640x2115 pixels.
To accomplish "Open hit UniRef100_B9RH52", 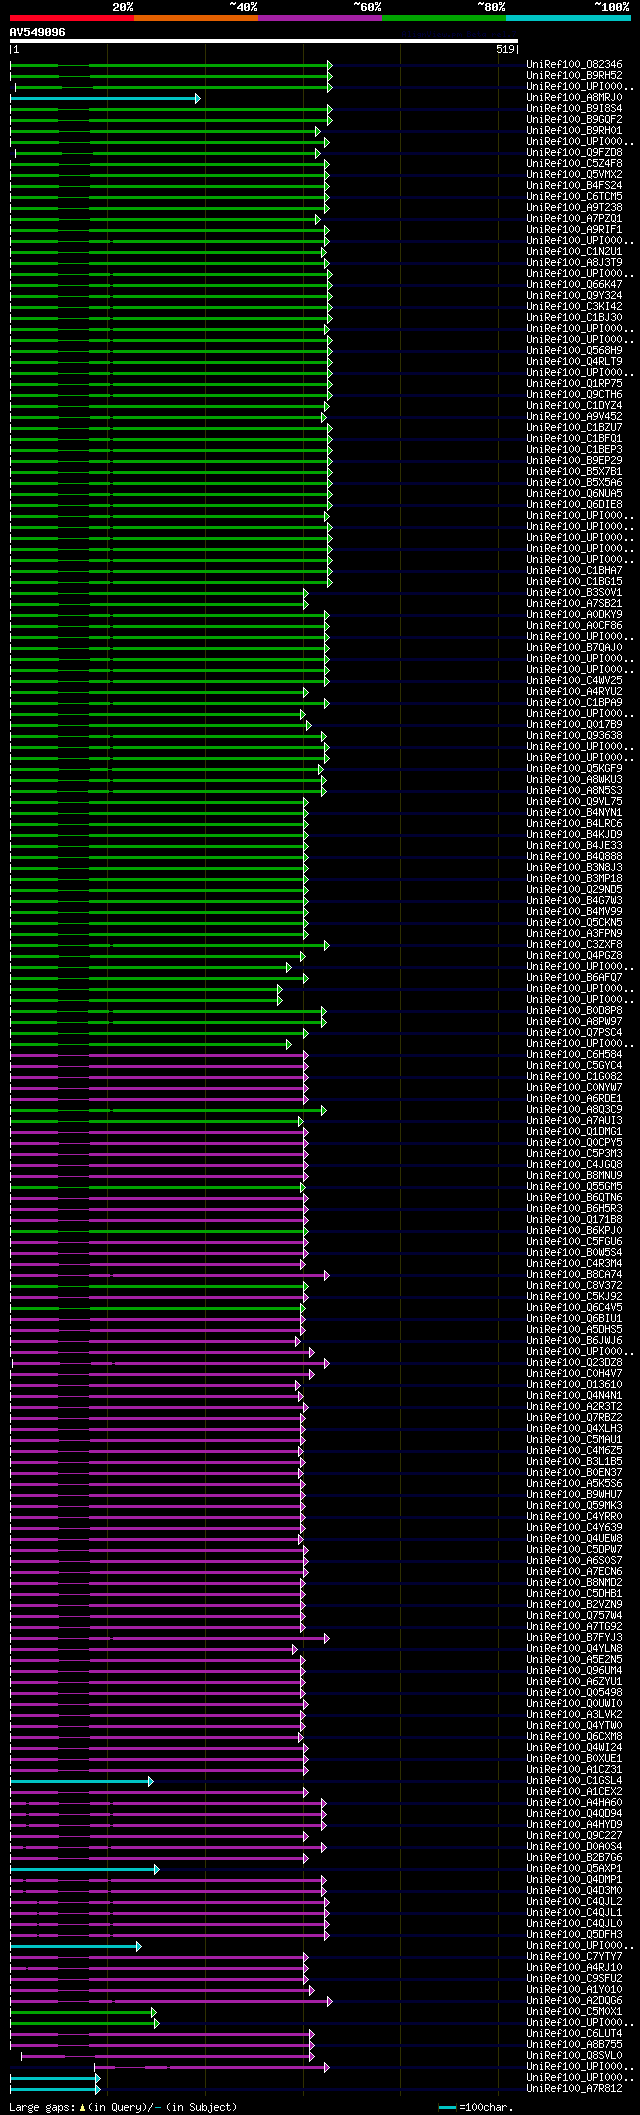I will tap(574, 76).
